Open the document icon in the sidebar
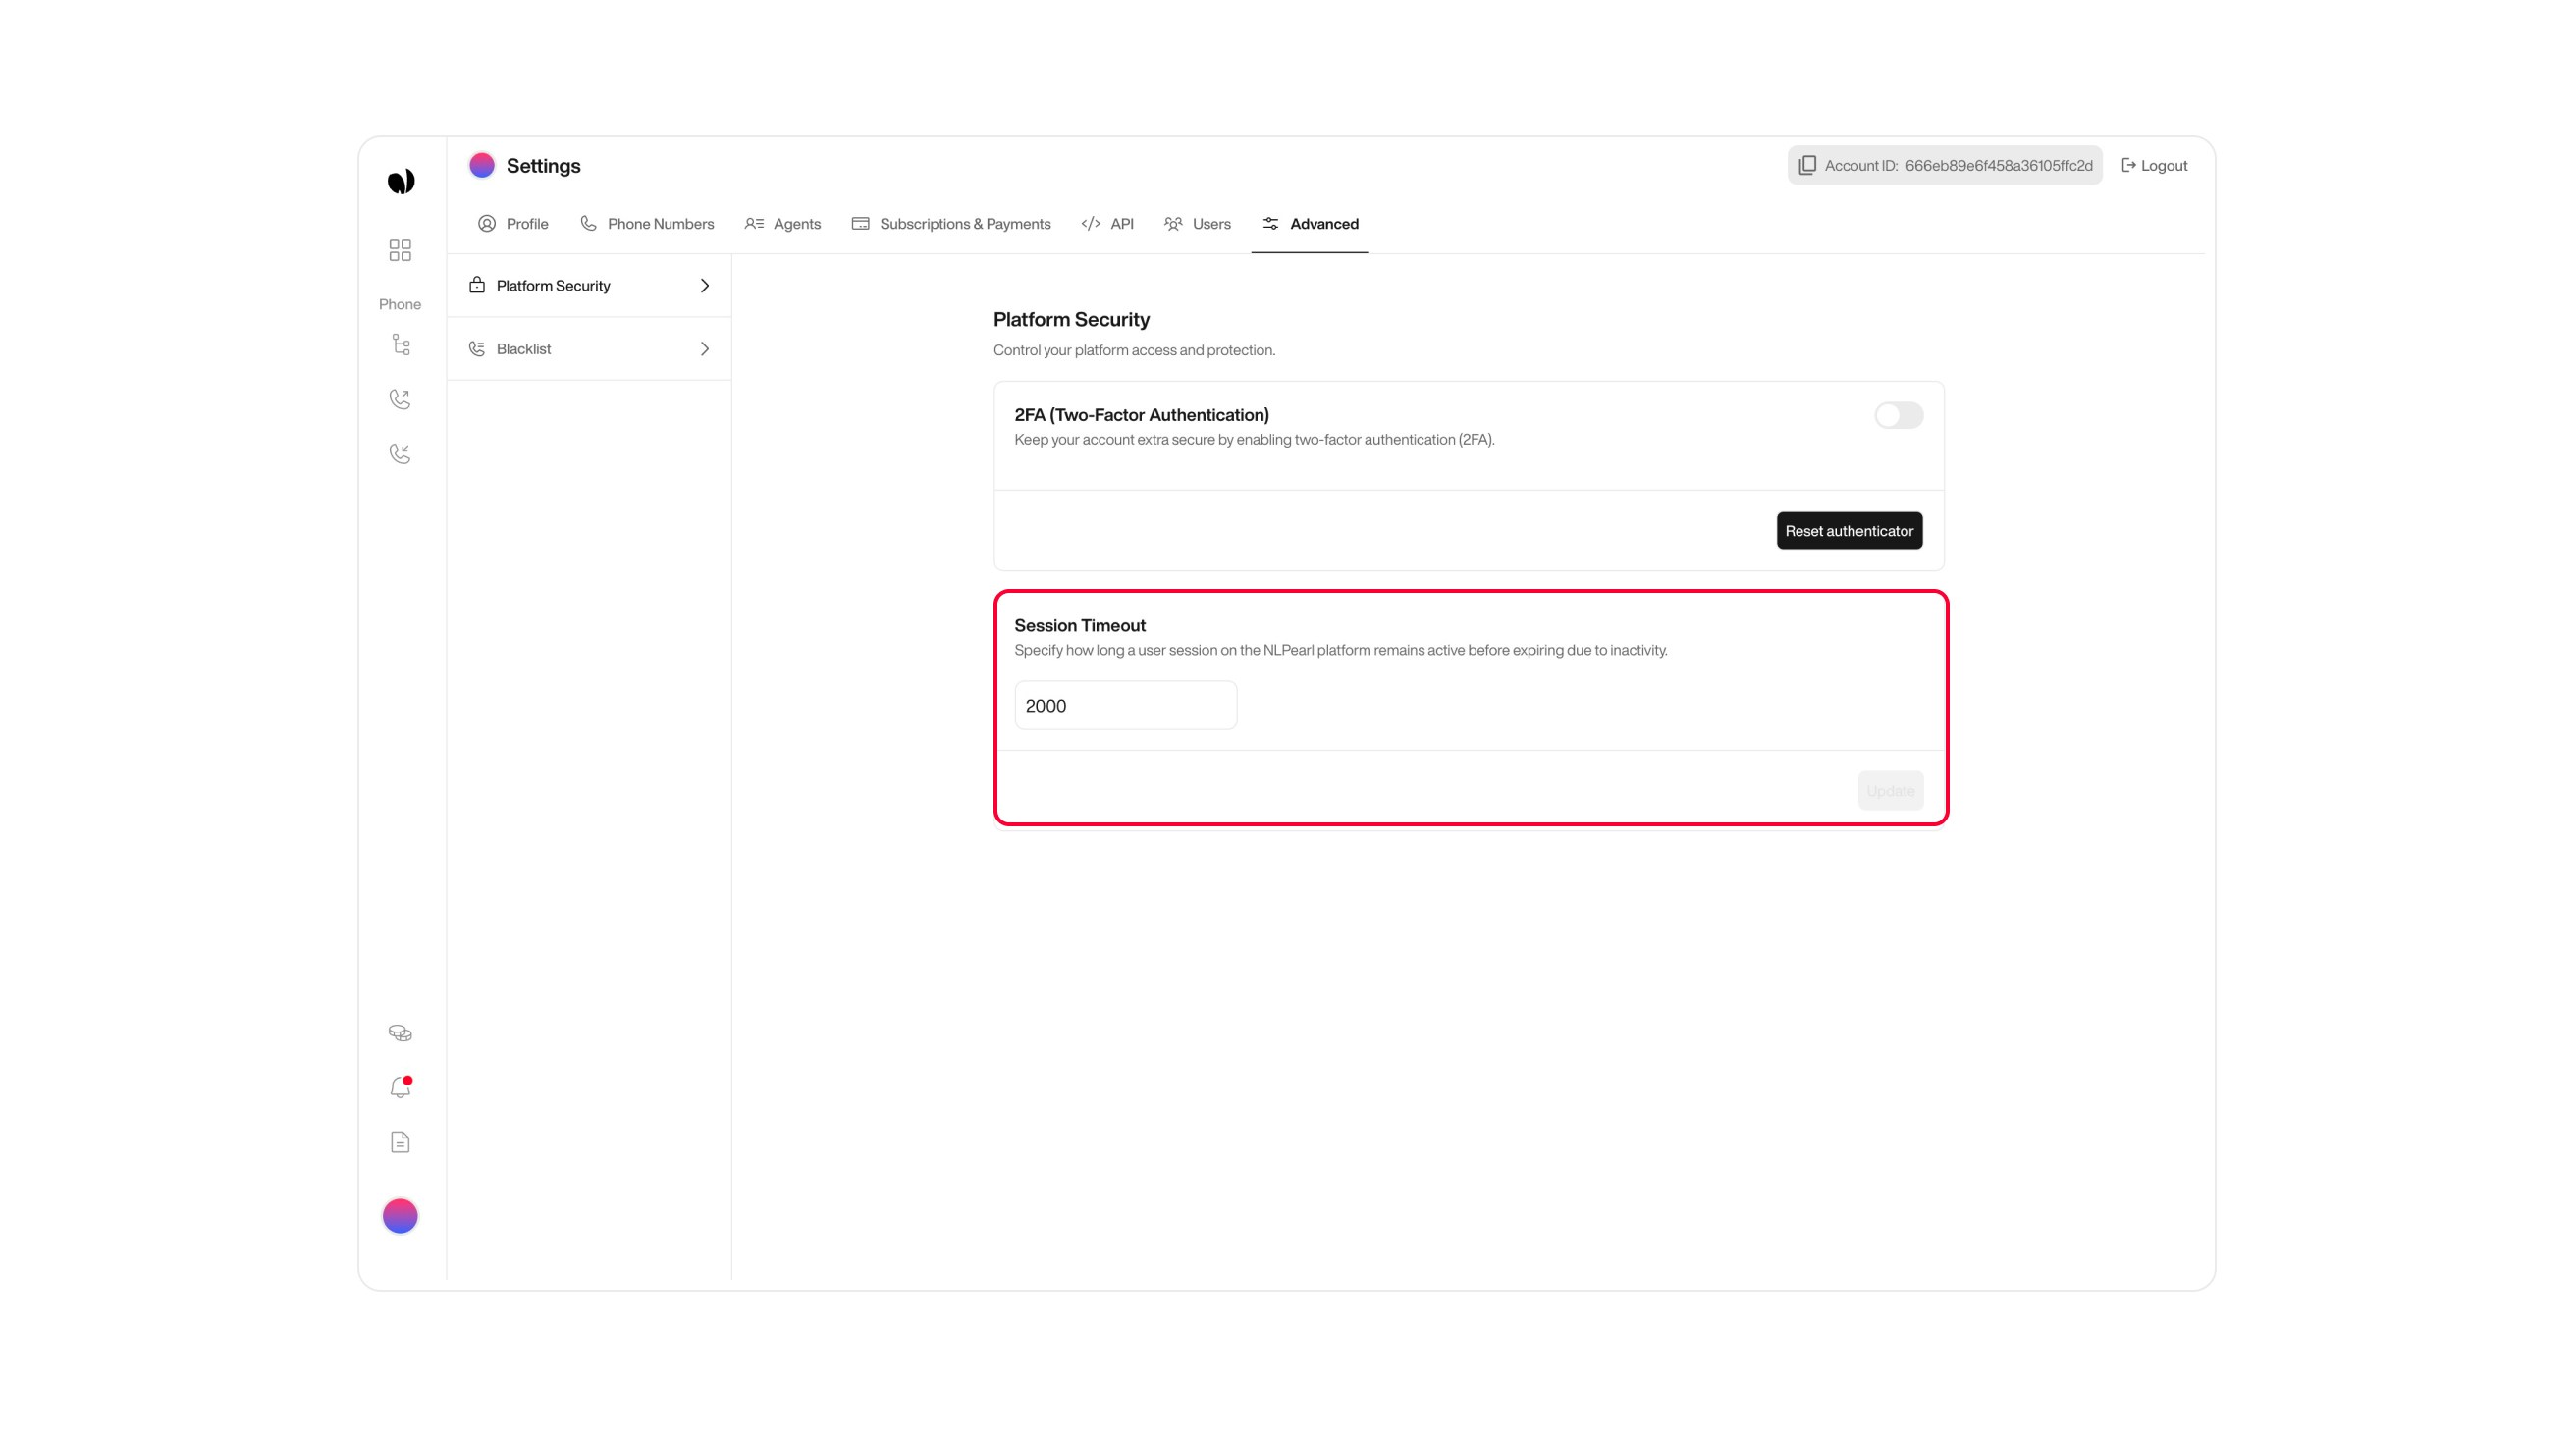 point(400,1141)
